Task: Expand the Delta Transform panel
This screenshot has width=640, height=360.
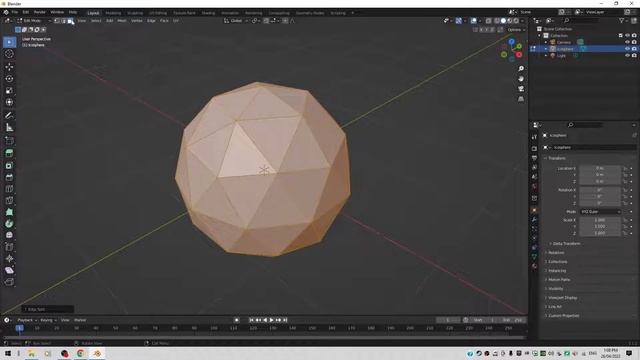Action: tap(566, 244)
